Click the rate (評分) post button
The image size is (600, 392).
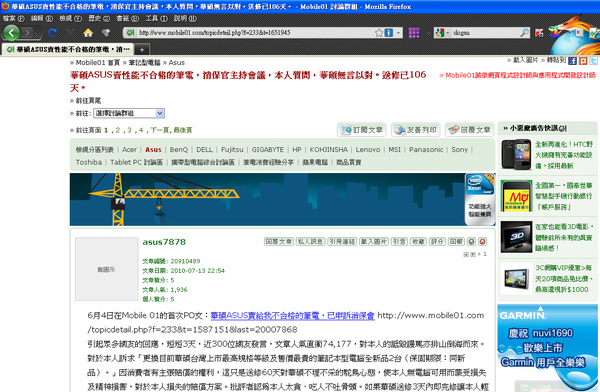pos(437,242)
